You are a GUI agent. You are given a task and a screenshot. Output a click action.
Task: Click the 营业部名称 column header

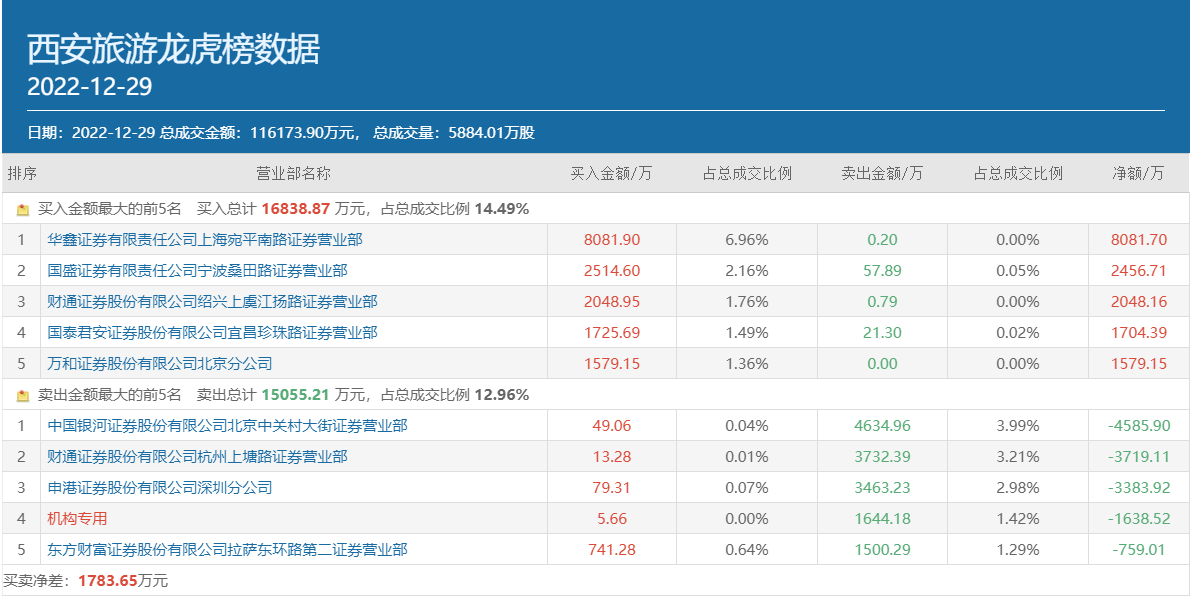pyautogui.click(x=293, y=173)
